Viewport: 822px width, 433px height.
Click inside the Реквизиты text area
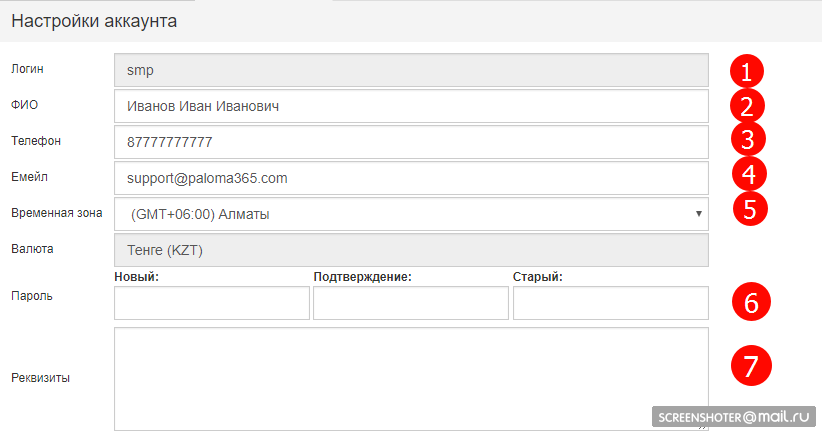click(x=411, y=377)
